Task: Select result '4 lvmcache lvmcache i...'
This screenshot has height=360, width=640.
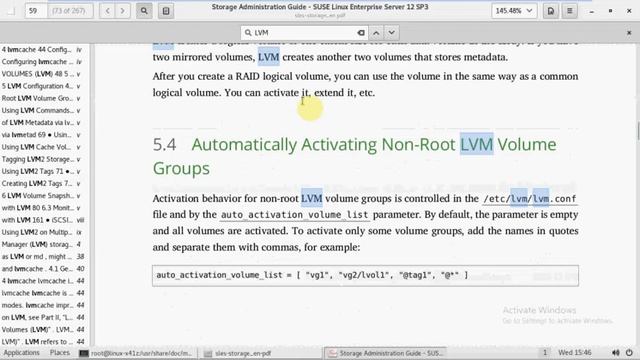Action: click(x=42, y=281)
